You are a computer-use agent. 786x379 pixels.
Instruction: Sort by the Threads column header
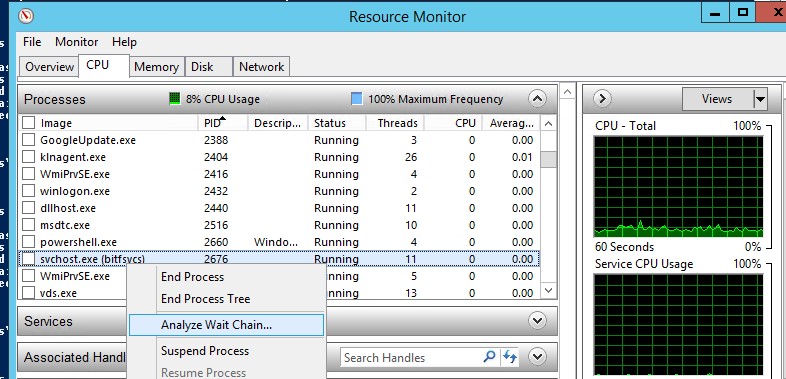pos(396,123)
